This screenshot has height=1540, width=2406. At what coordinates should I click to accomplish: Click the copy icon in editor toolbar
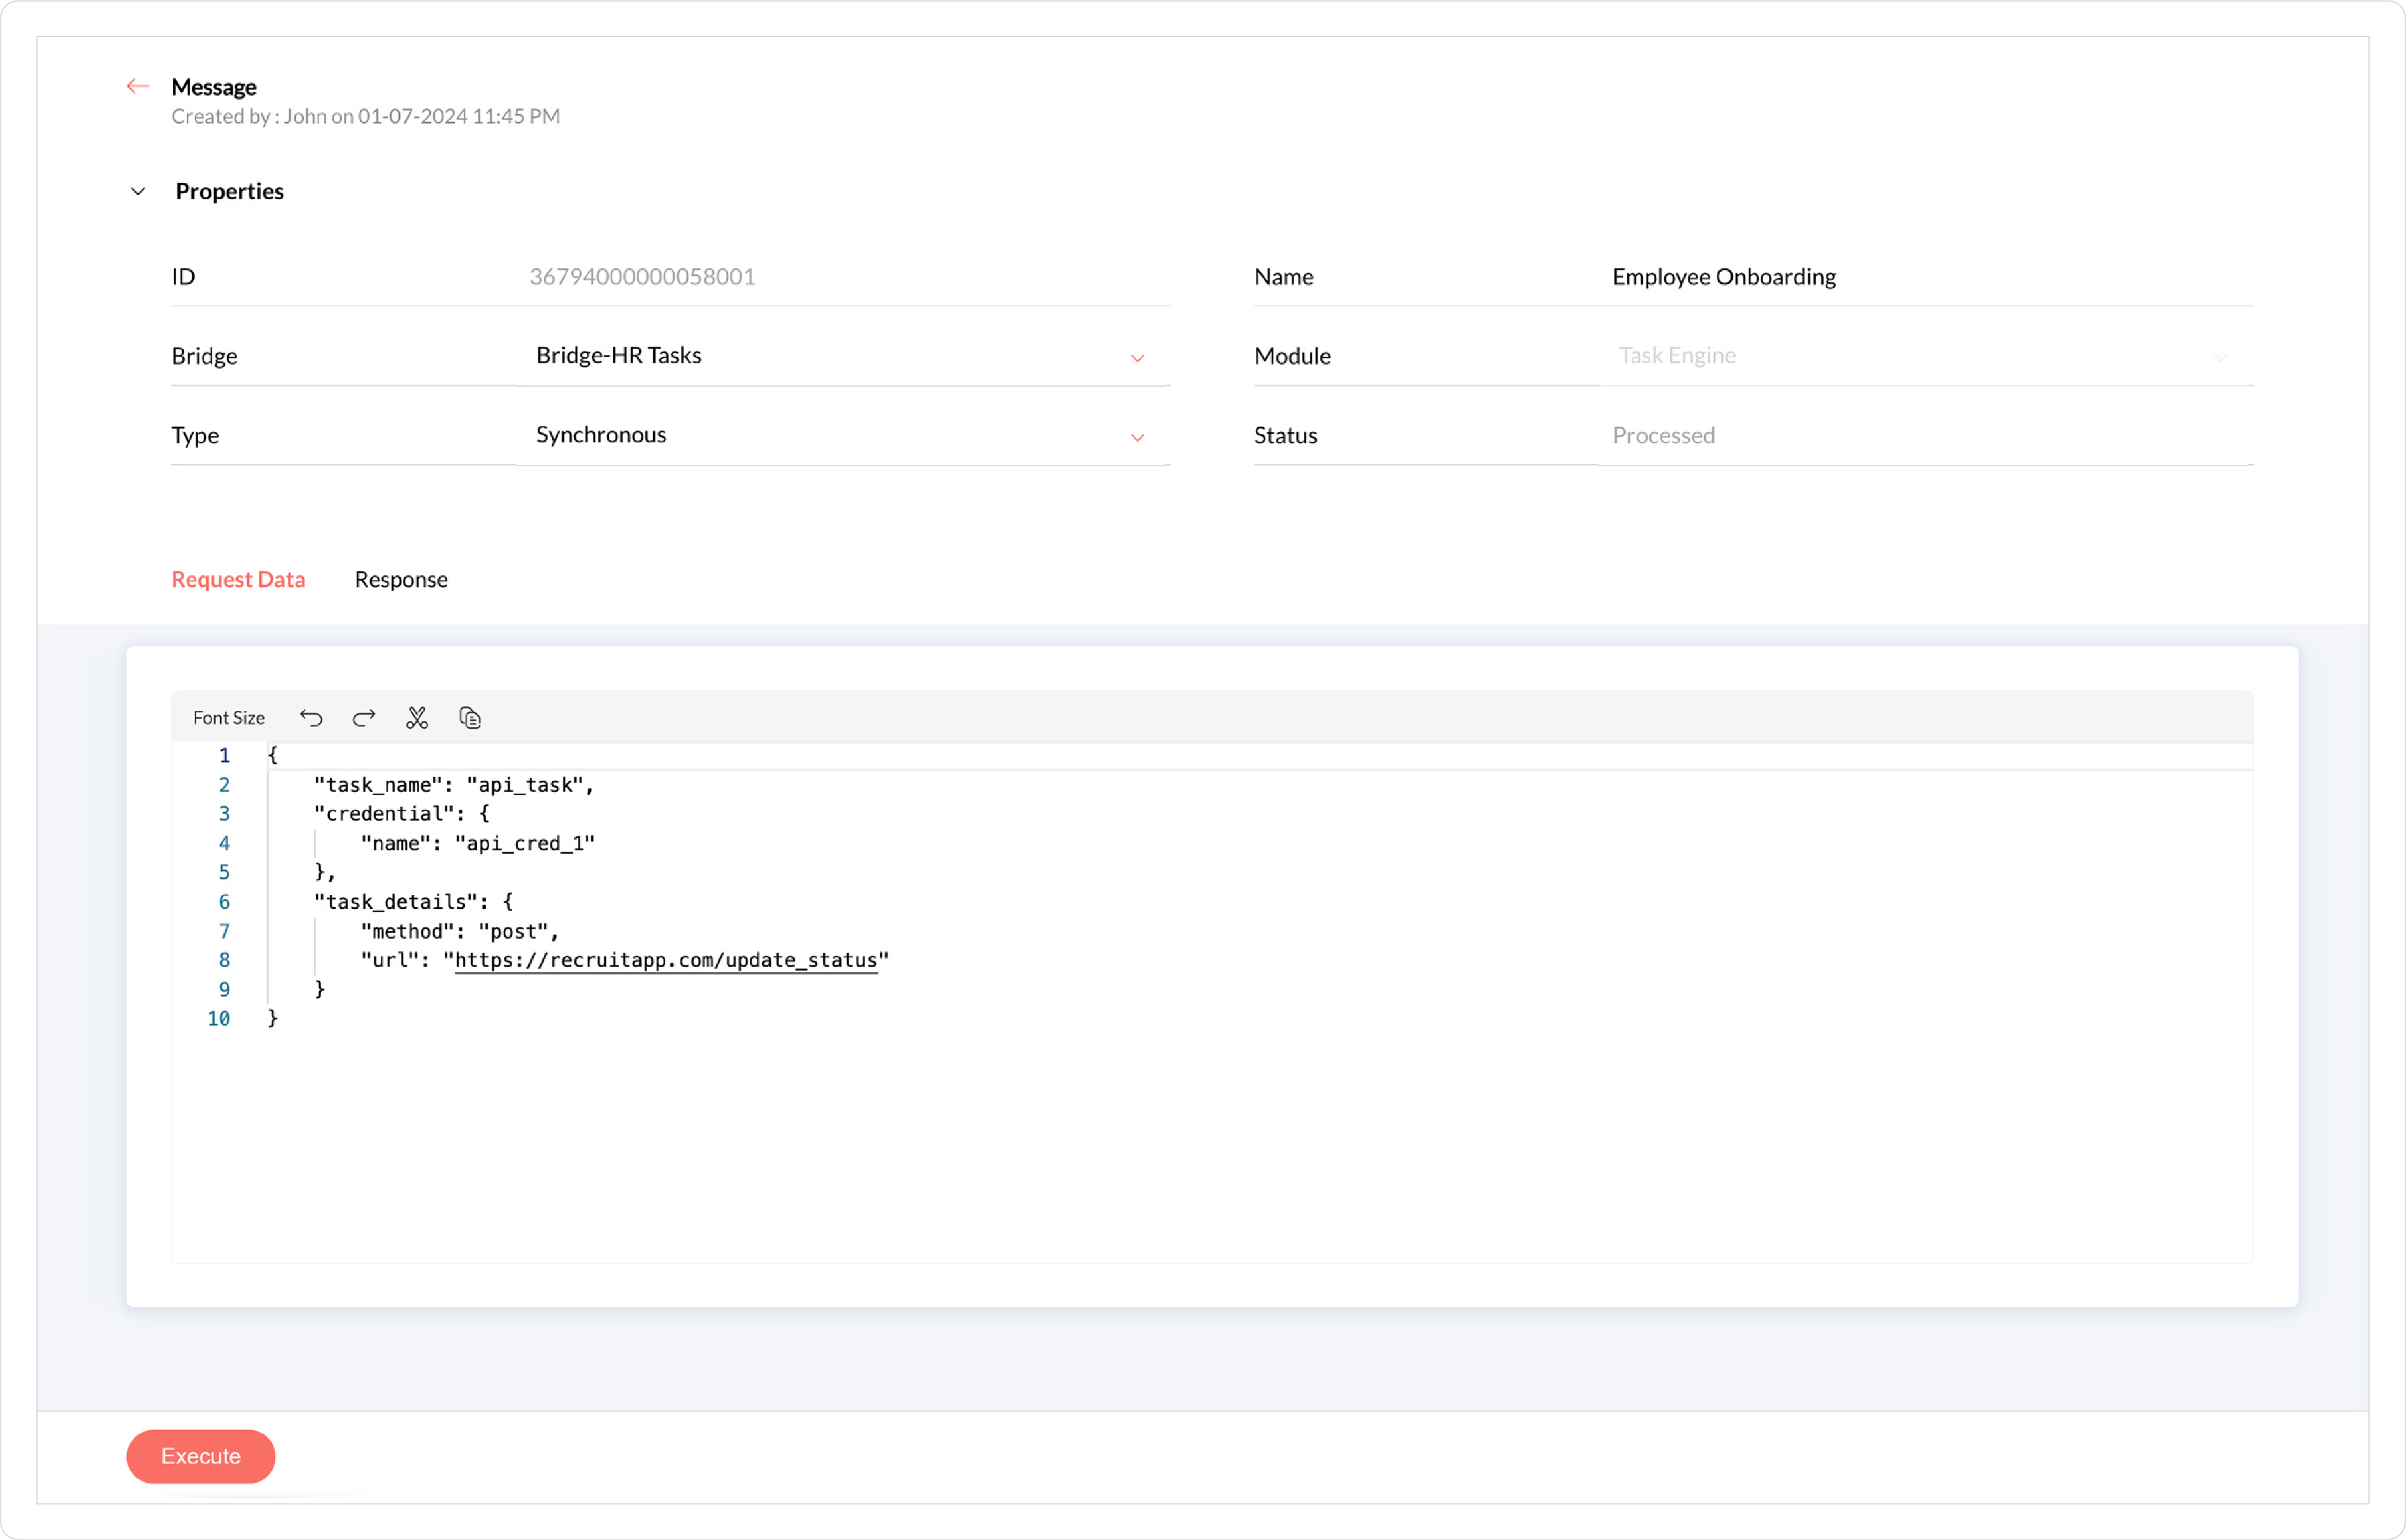coord(470,718)
